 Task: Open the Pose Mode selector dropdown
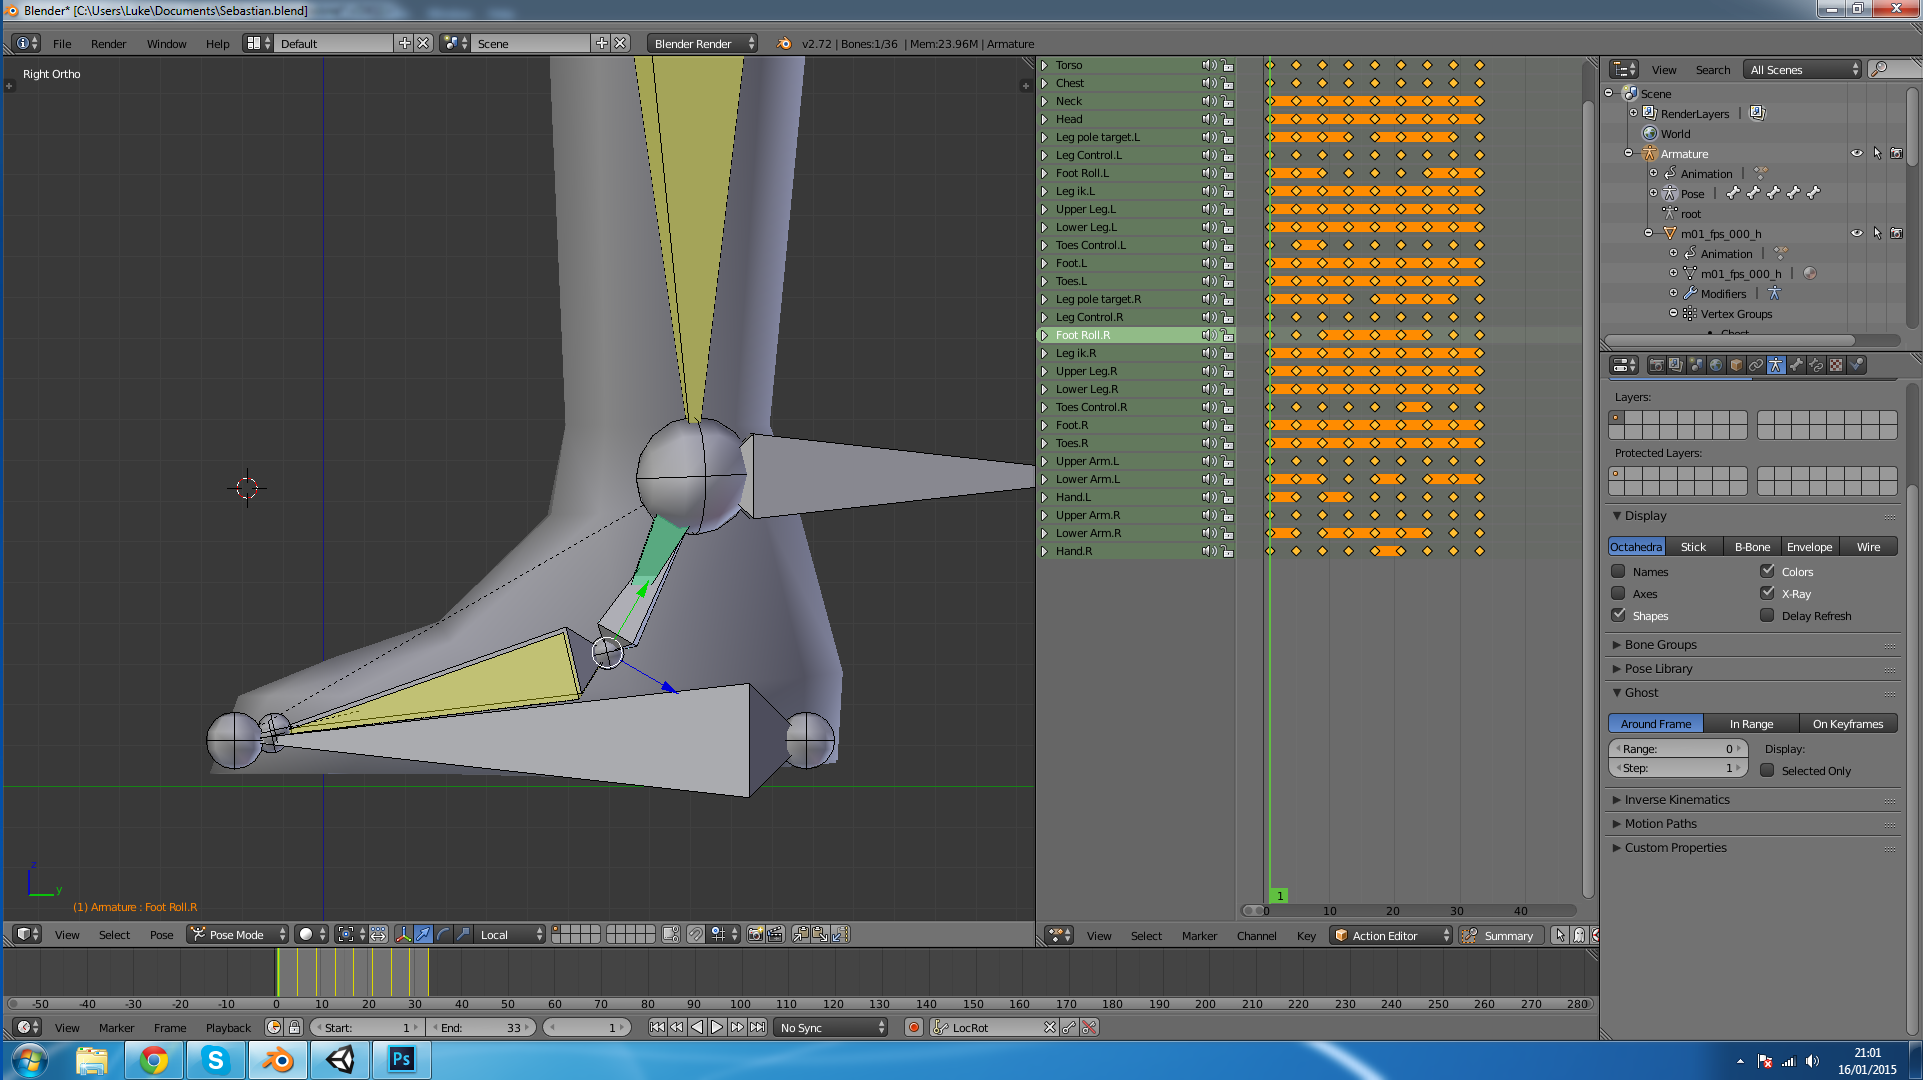click(238, 934)
